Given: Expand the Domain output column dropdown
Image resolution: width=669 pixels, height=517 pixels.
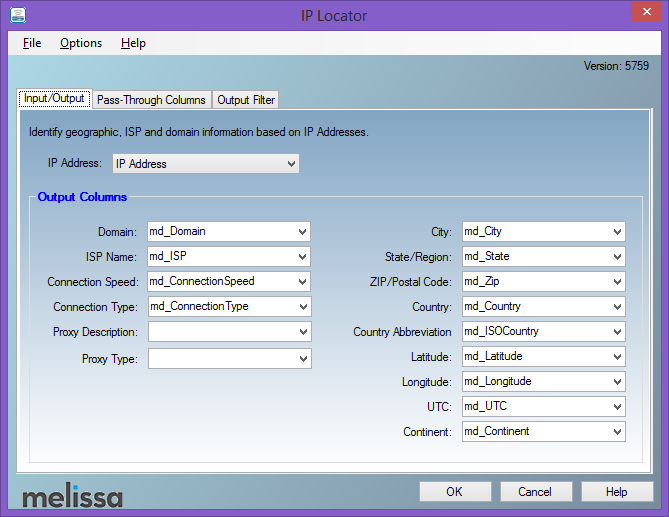Looking at the screenshot, I should [x=302, y=232].
